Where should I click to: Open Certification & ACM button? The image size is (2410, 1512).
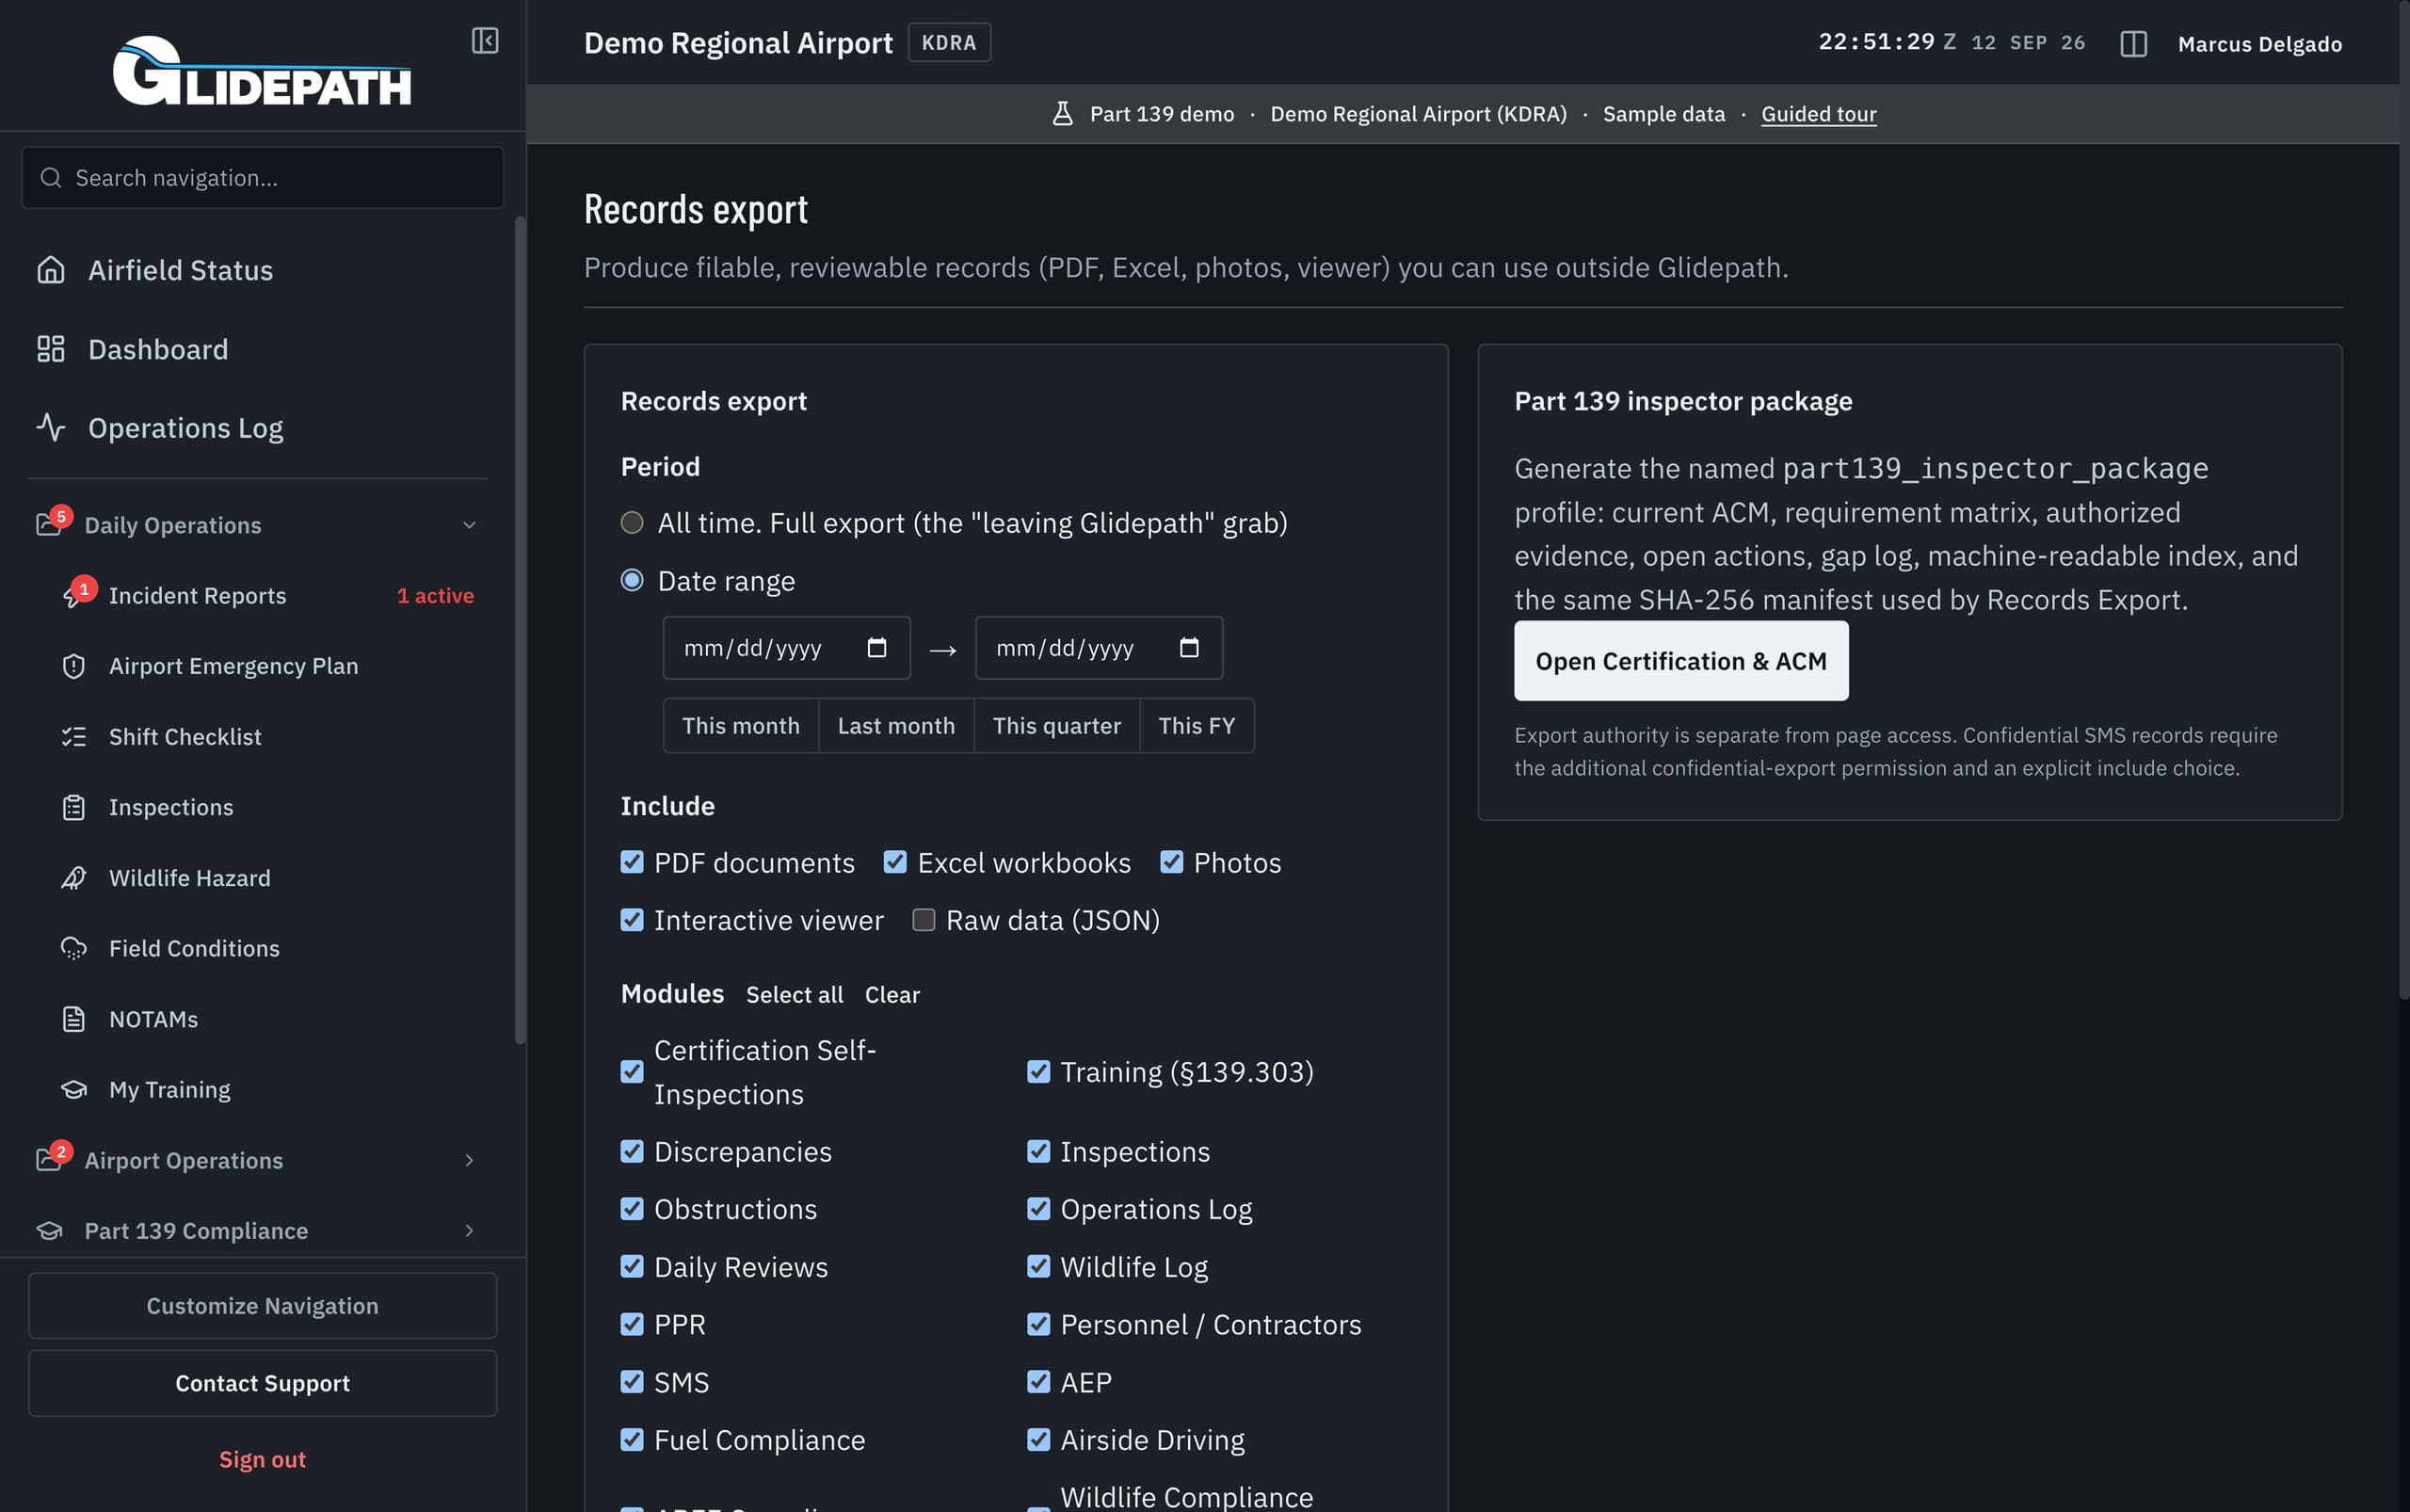click(x=1681, y=661)
